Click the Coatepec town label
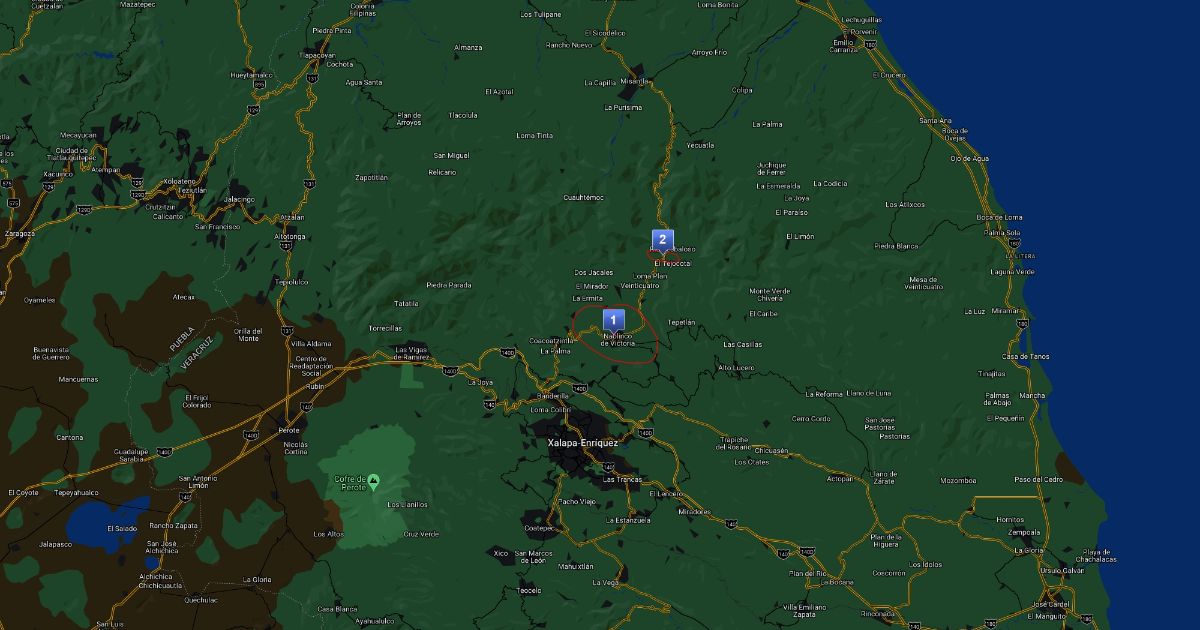The height and width of the screenshot is (630, 1200). pos(538,528)
